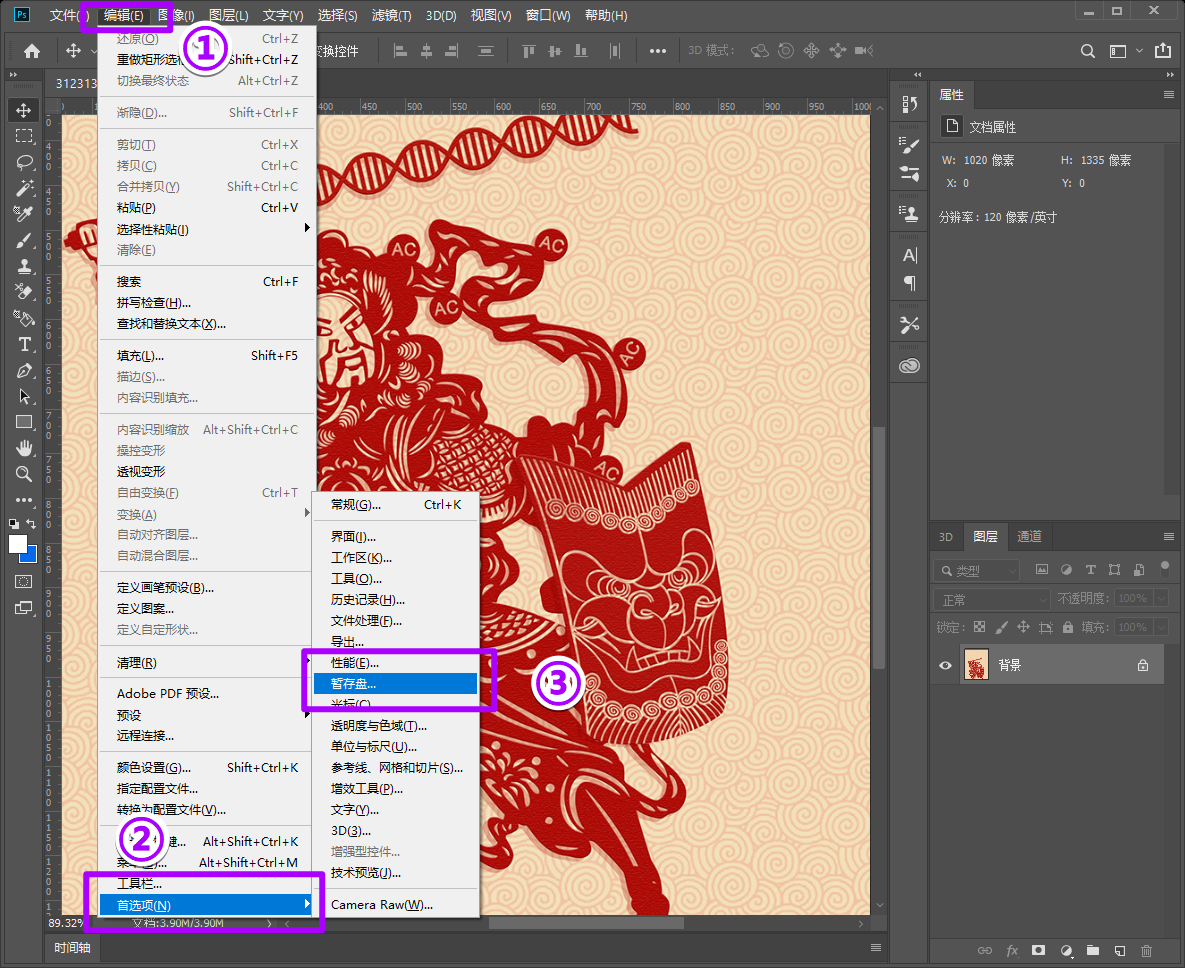The height and width of the screenshot is (968, 1185).
Task: Select the Clone Stamp tool in the left toolbar
Action: (24, 266)
